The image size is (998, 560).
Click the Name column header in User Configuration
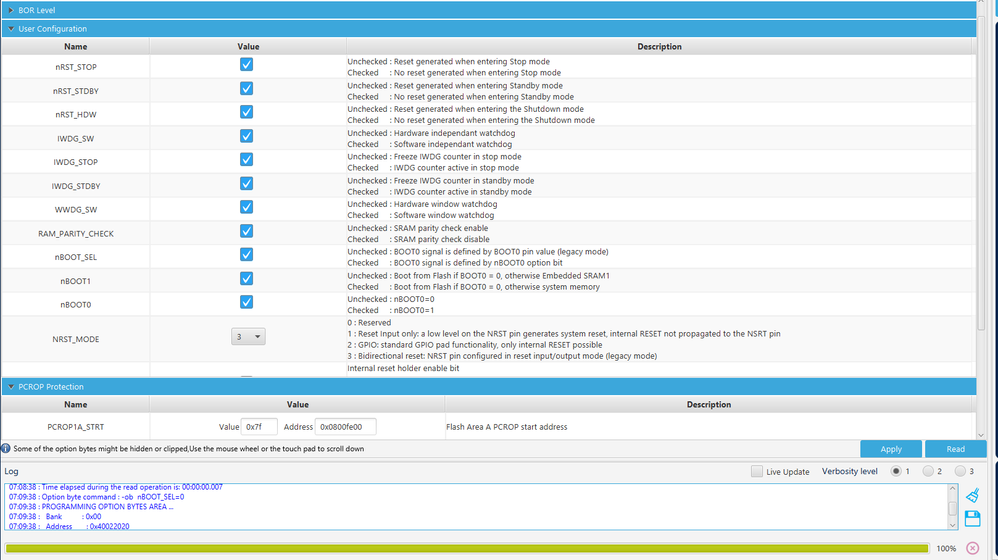point(76,46)
